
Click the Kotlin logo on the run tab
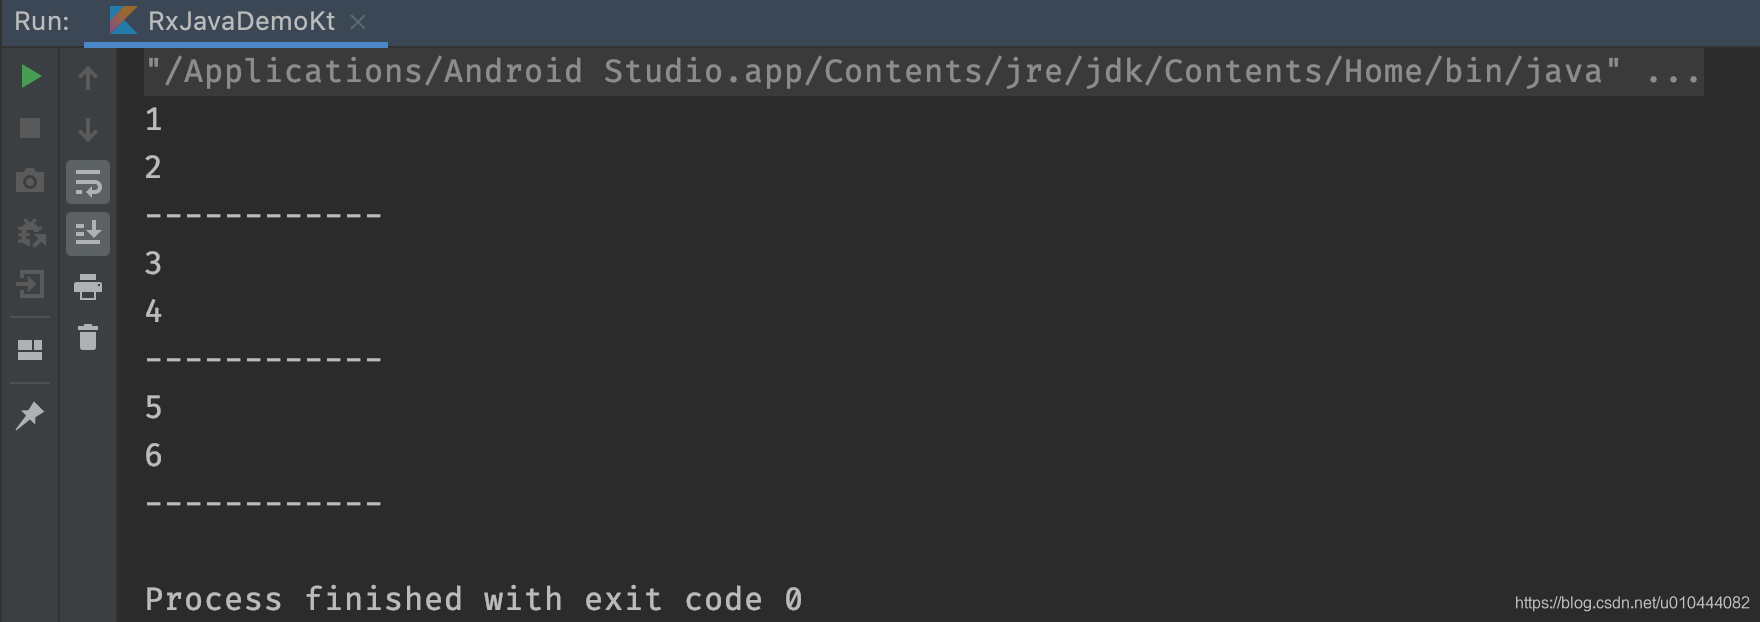click(x=123, y=20)
